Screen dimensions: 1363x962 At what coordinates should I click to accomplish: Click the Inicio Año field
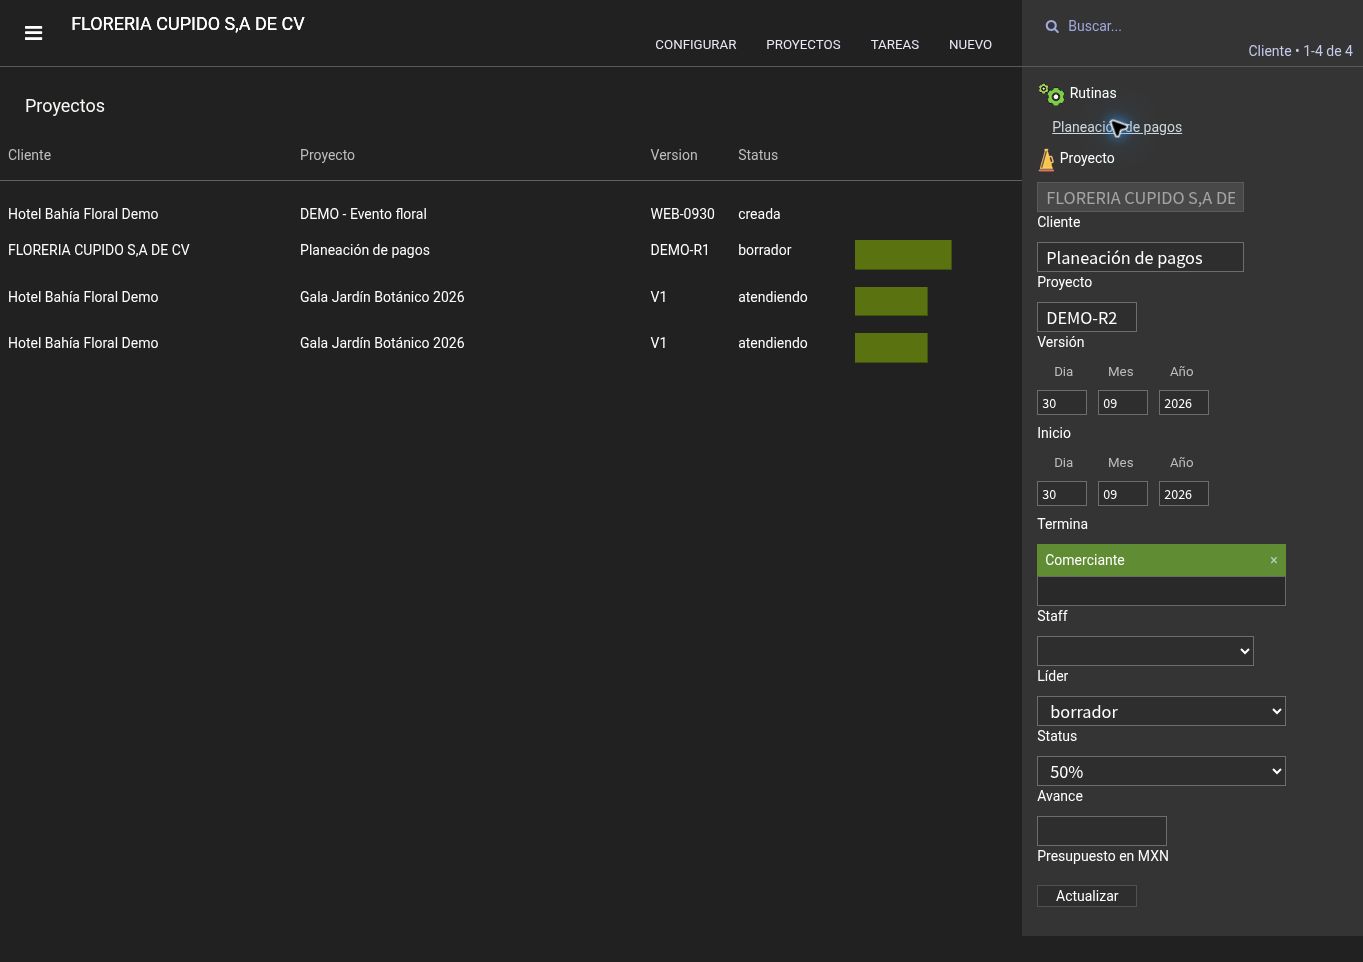click(x=1184, y=403)
